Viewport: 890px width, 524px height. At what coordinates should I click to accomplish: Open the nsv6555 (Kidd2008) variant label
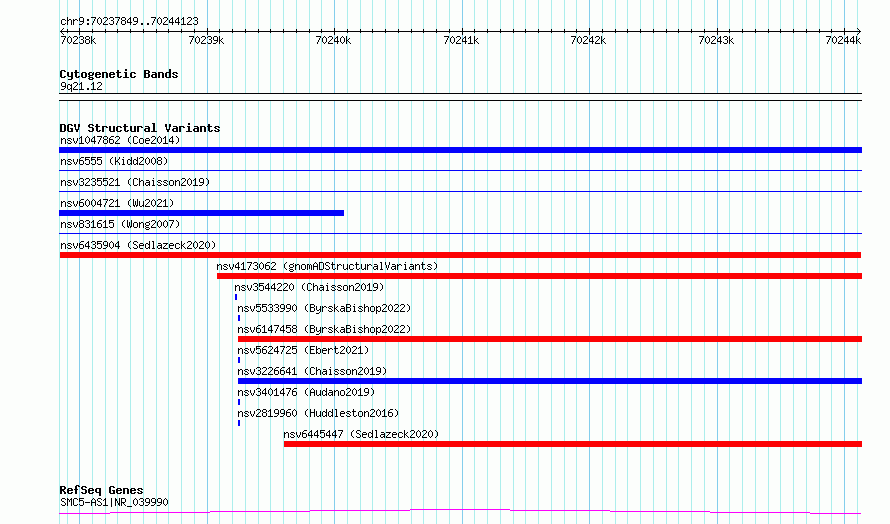(114, 161)
